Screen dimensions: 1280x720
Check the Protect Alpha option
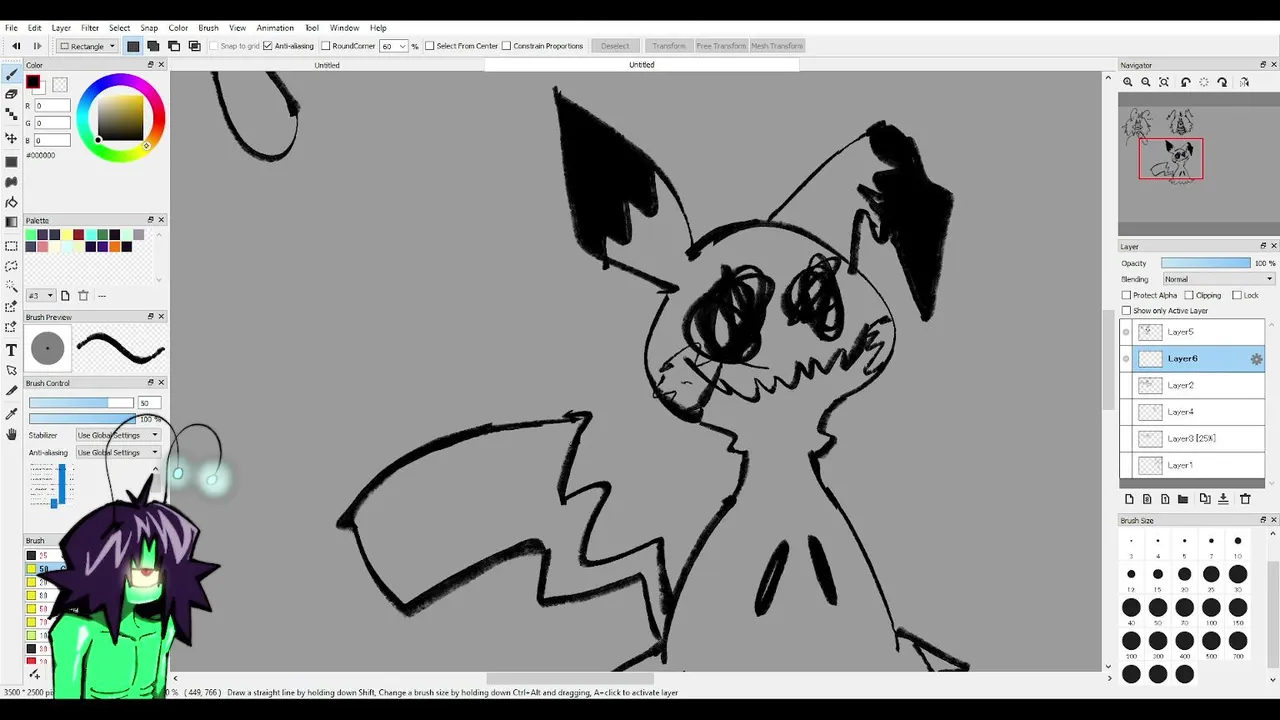(1126, 296)
